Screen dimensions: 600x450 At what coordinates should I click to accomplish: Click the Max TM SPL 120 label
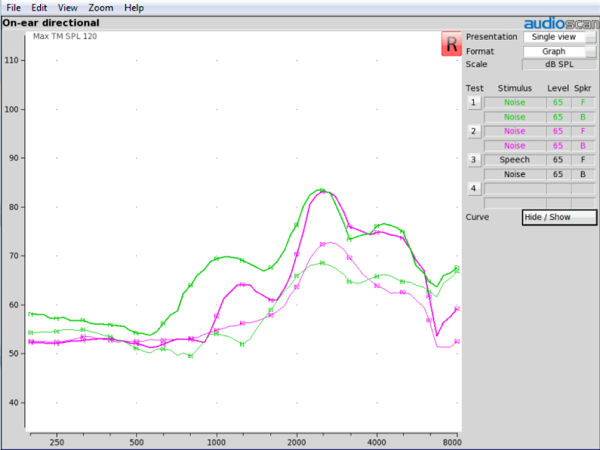pyautogui.click(x=65, y=36)
